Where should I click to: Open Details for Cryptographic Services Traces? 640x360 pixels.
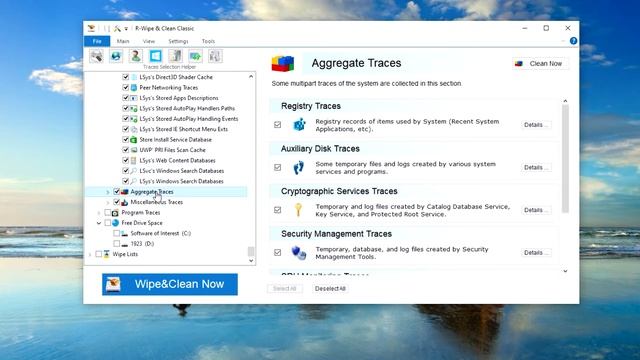pos(536,210)
